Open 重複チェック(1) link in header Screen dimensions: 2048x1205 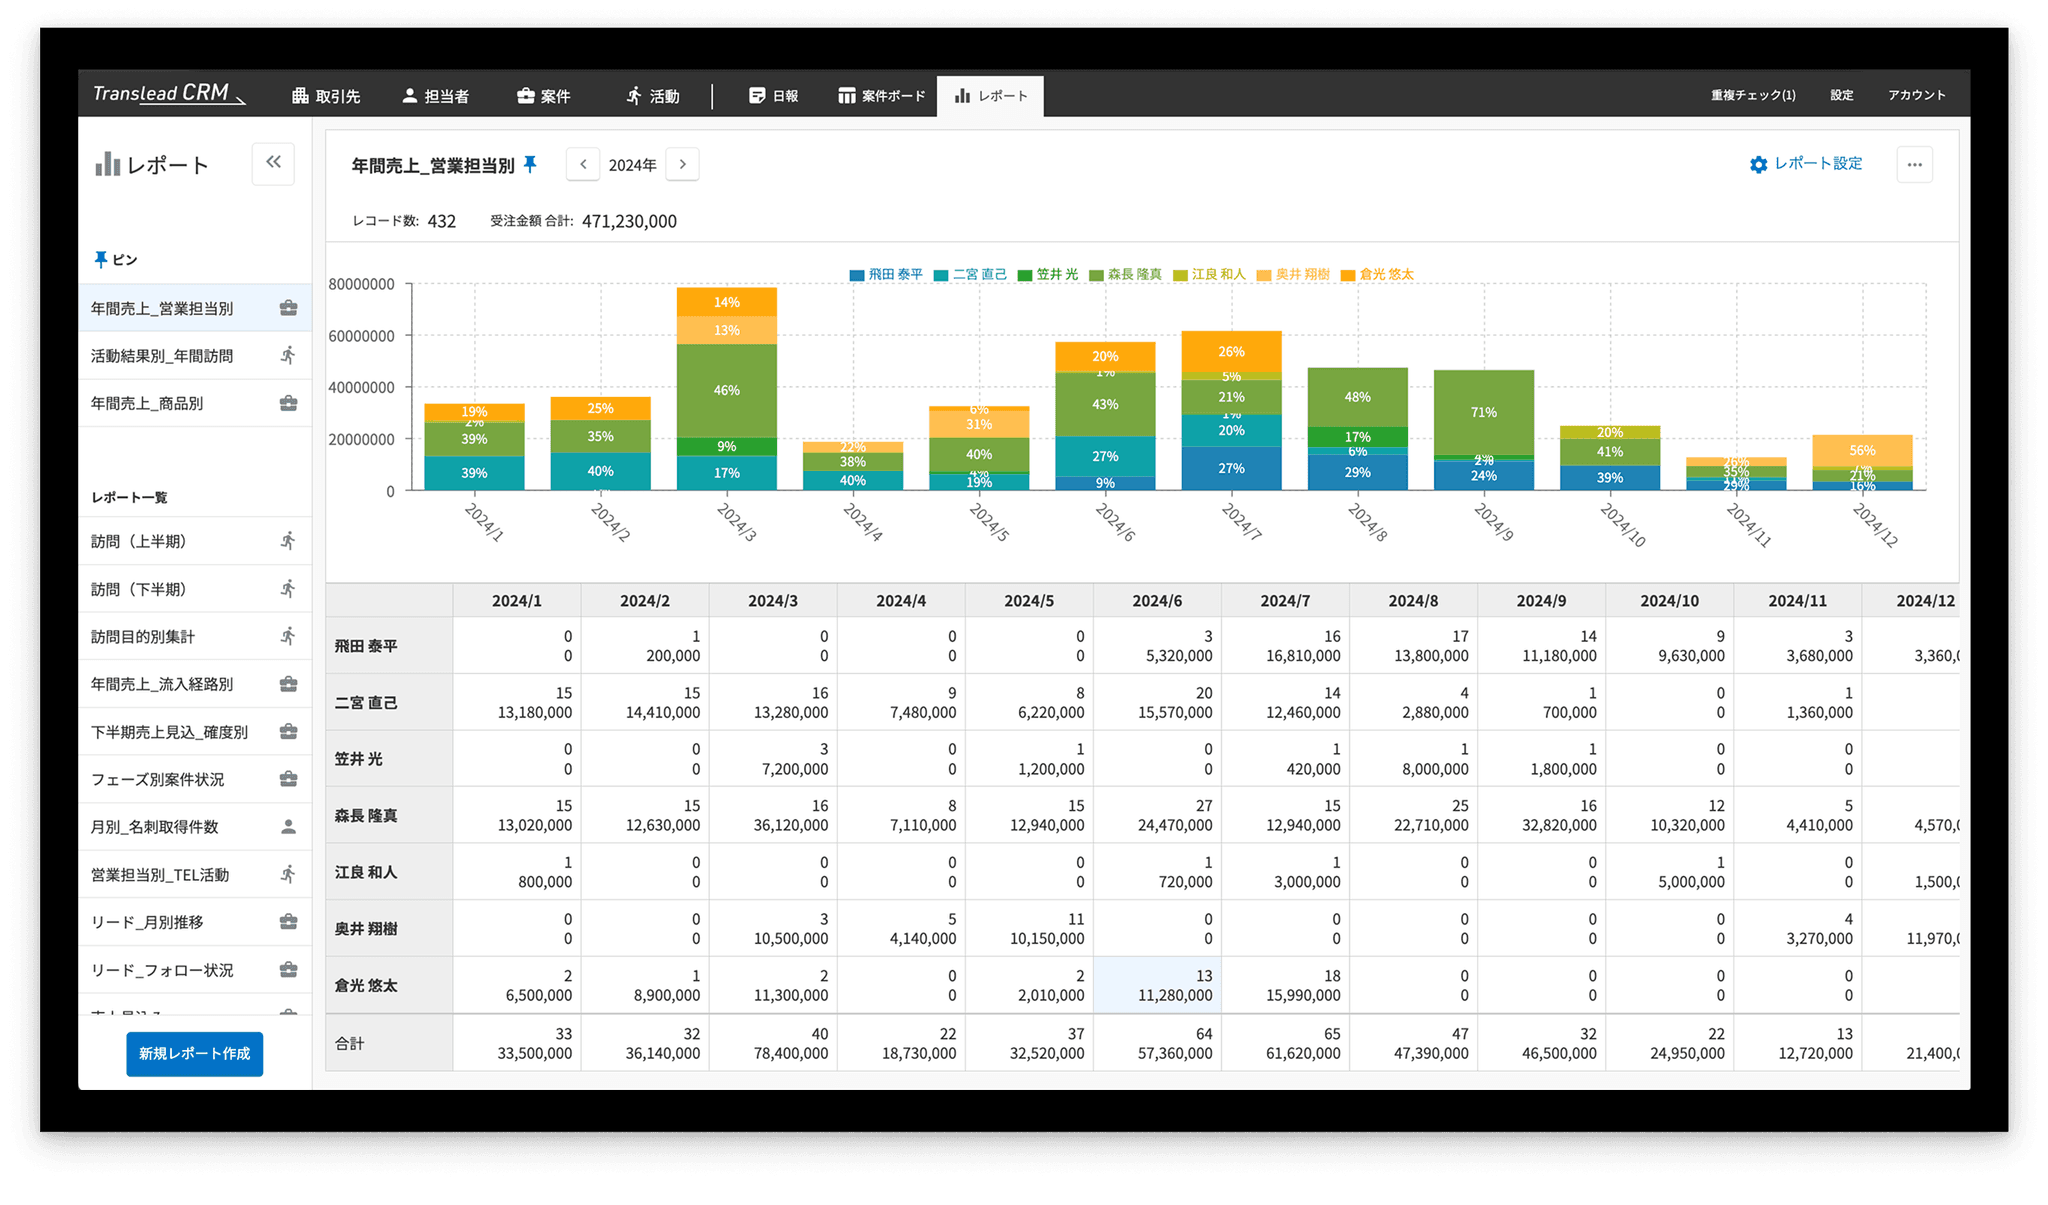pyautogui.click(x=1752, y=95)
